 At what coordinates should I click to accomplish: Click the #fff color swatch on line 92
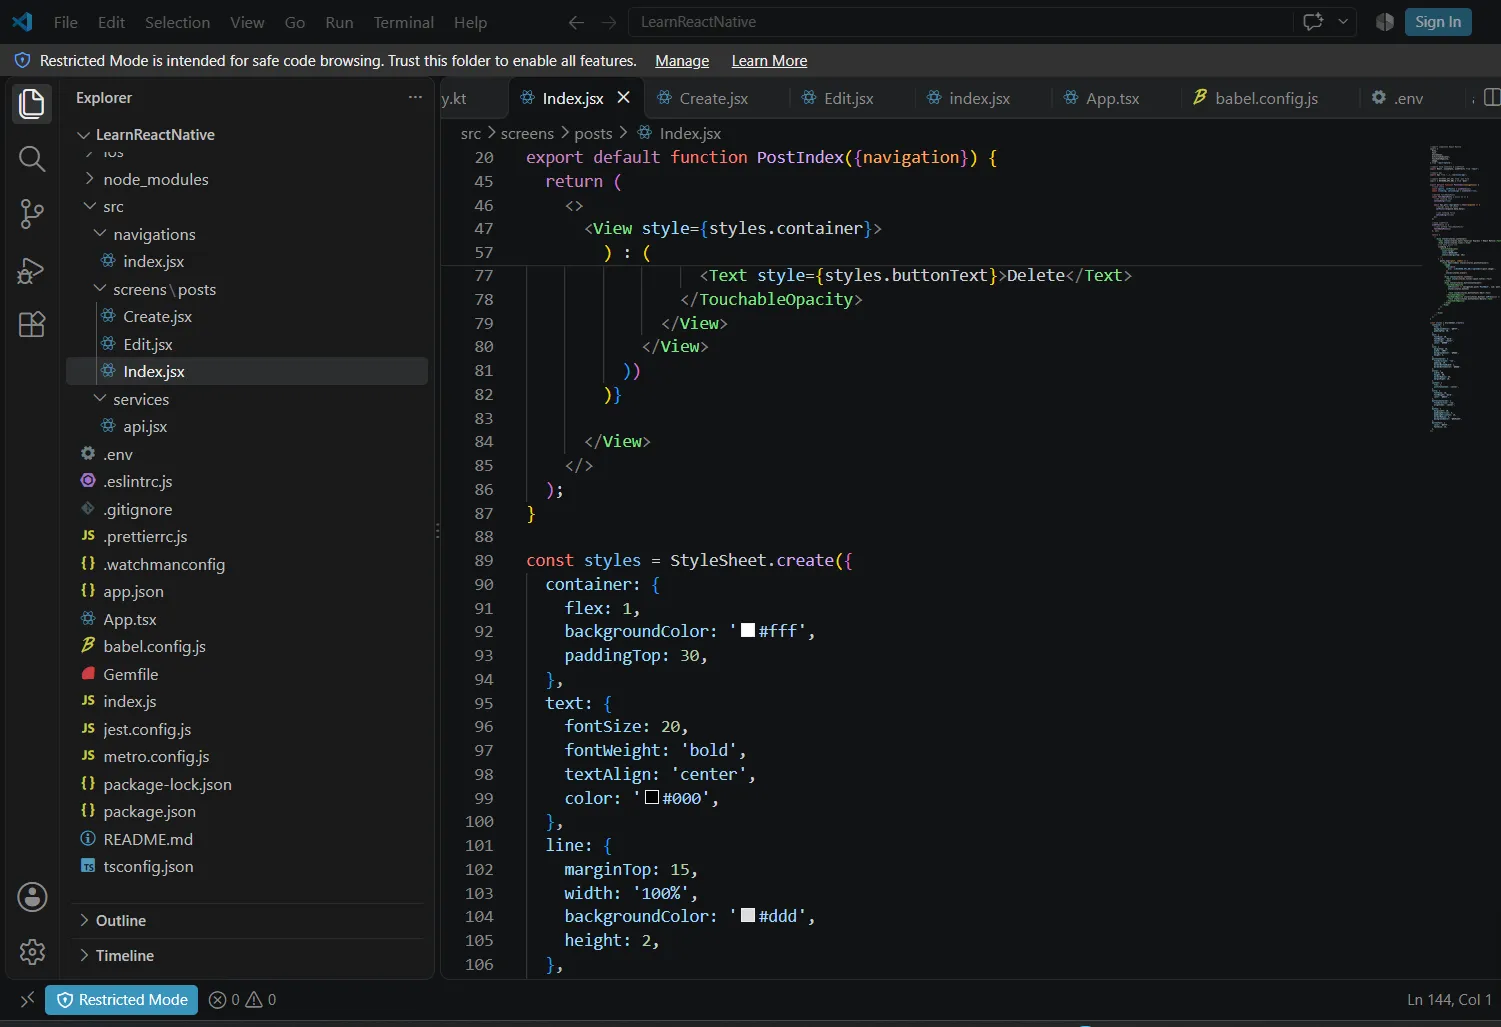[x=748, y=631]
